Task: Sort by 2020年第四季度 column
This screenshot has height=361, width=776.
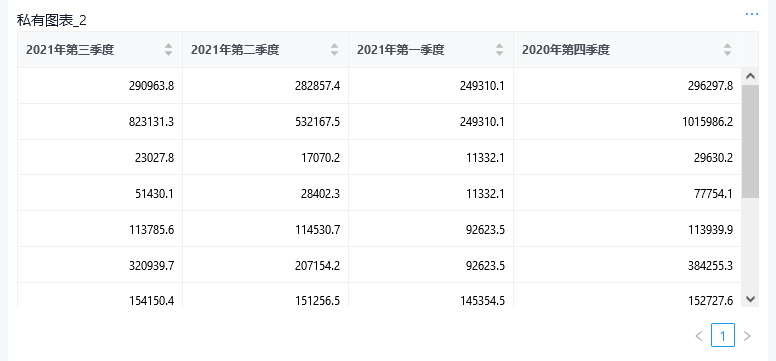Action: [727, 50]
